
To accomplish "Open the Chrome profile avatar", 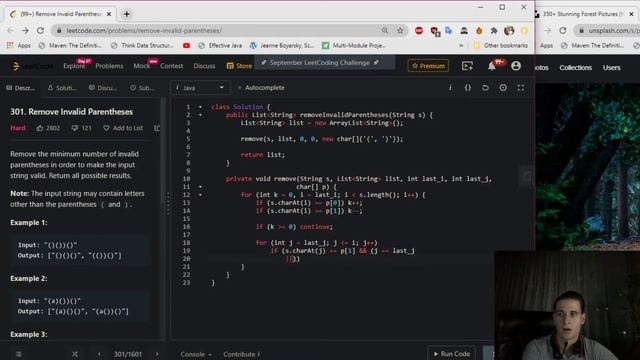I will click(x=509, y=31).
